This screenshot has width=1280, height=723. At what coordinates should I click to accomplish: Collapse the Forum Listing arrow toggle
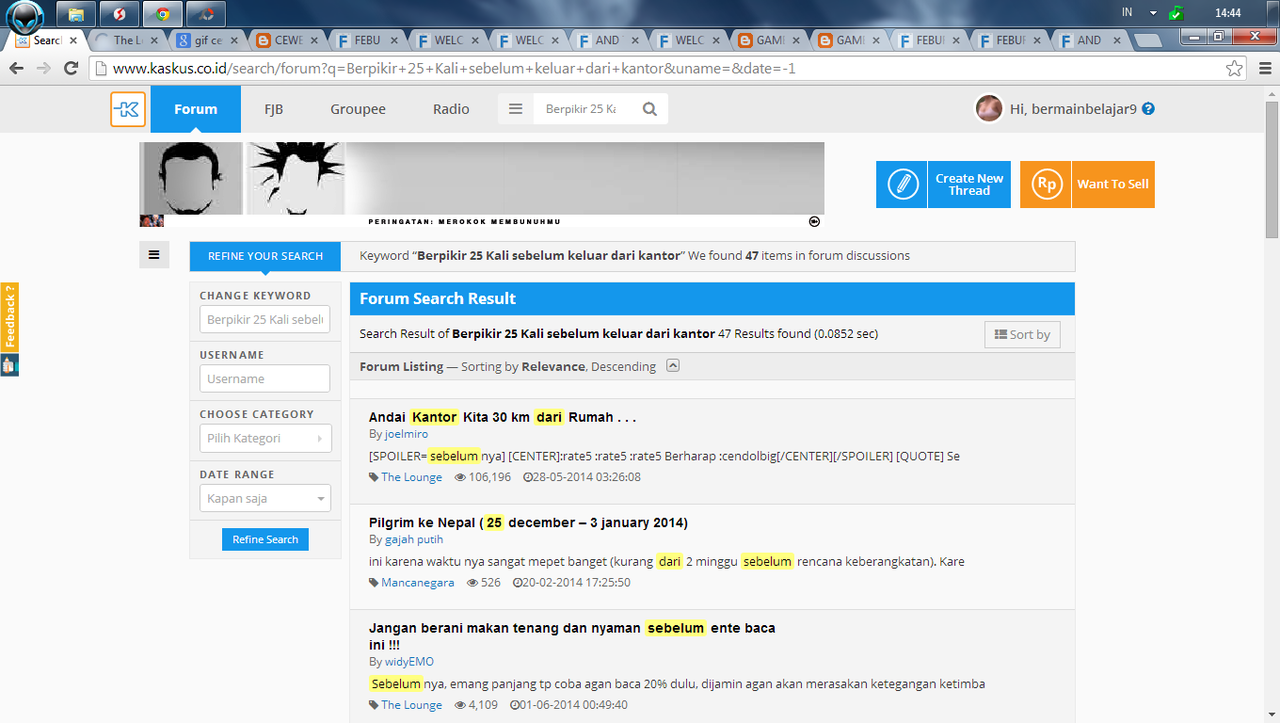(x=673, y=365)
